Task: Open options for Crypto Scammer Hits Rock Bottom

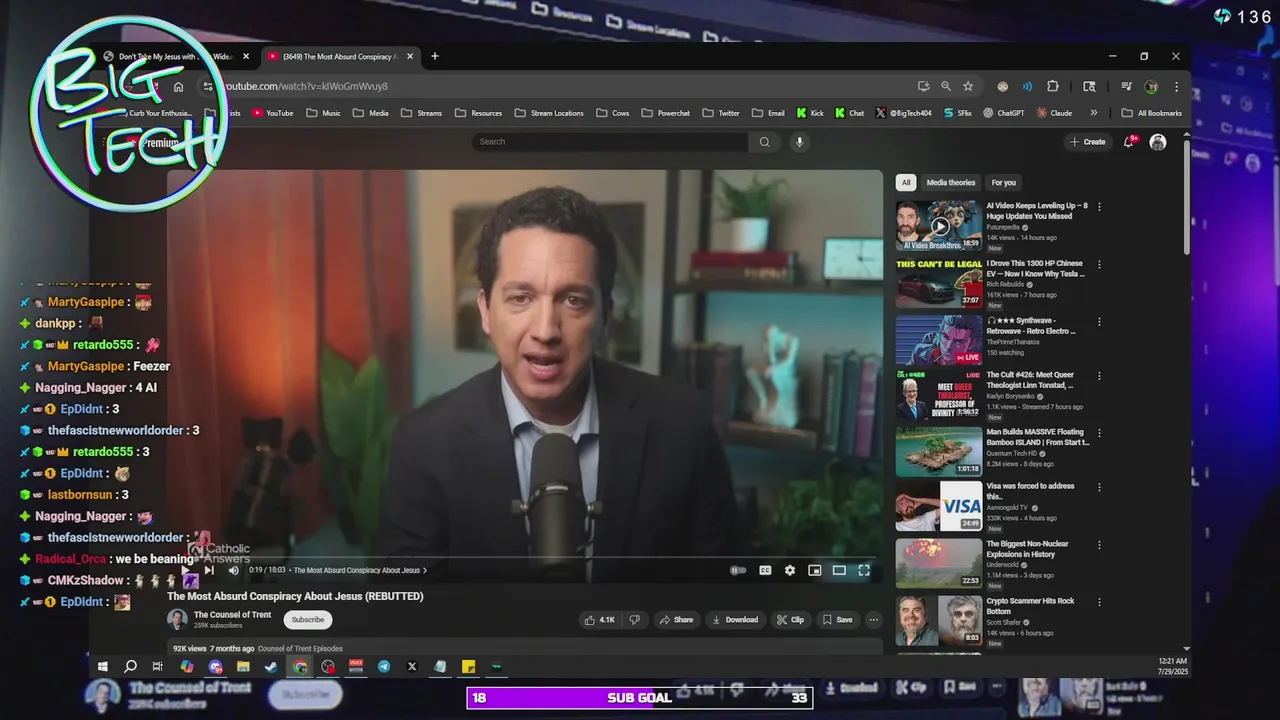Action: (x=1099, y=601)
